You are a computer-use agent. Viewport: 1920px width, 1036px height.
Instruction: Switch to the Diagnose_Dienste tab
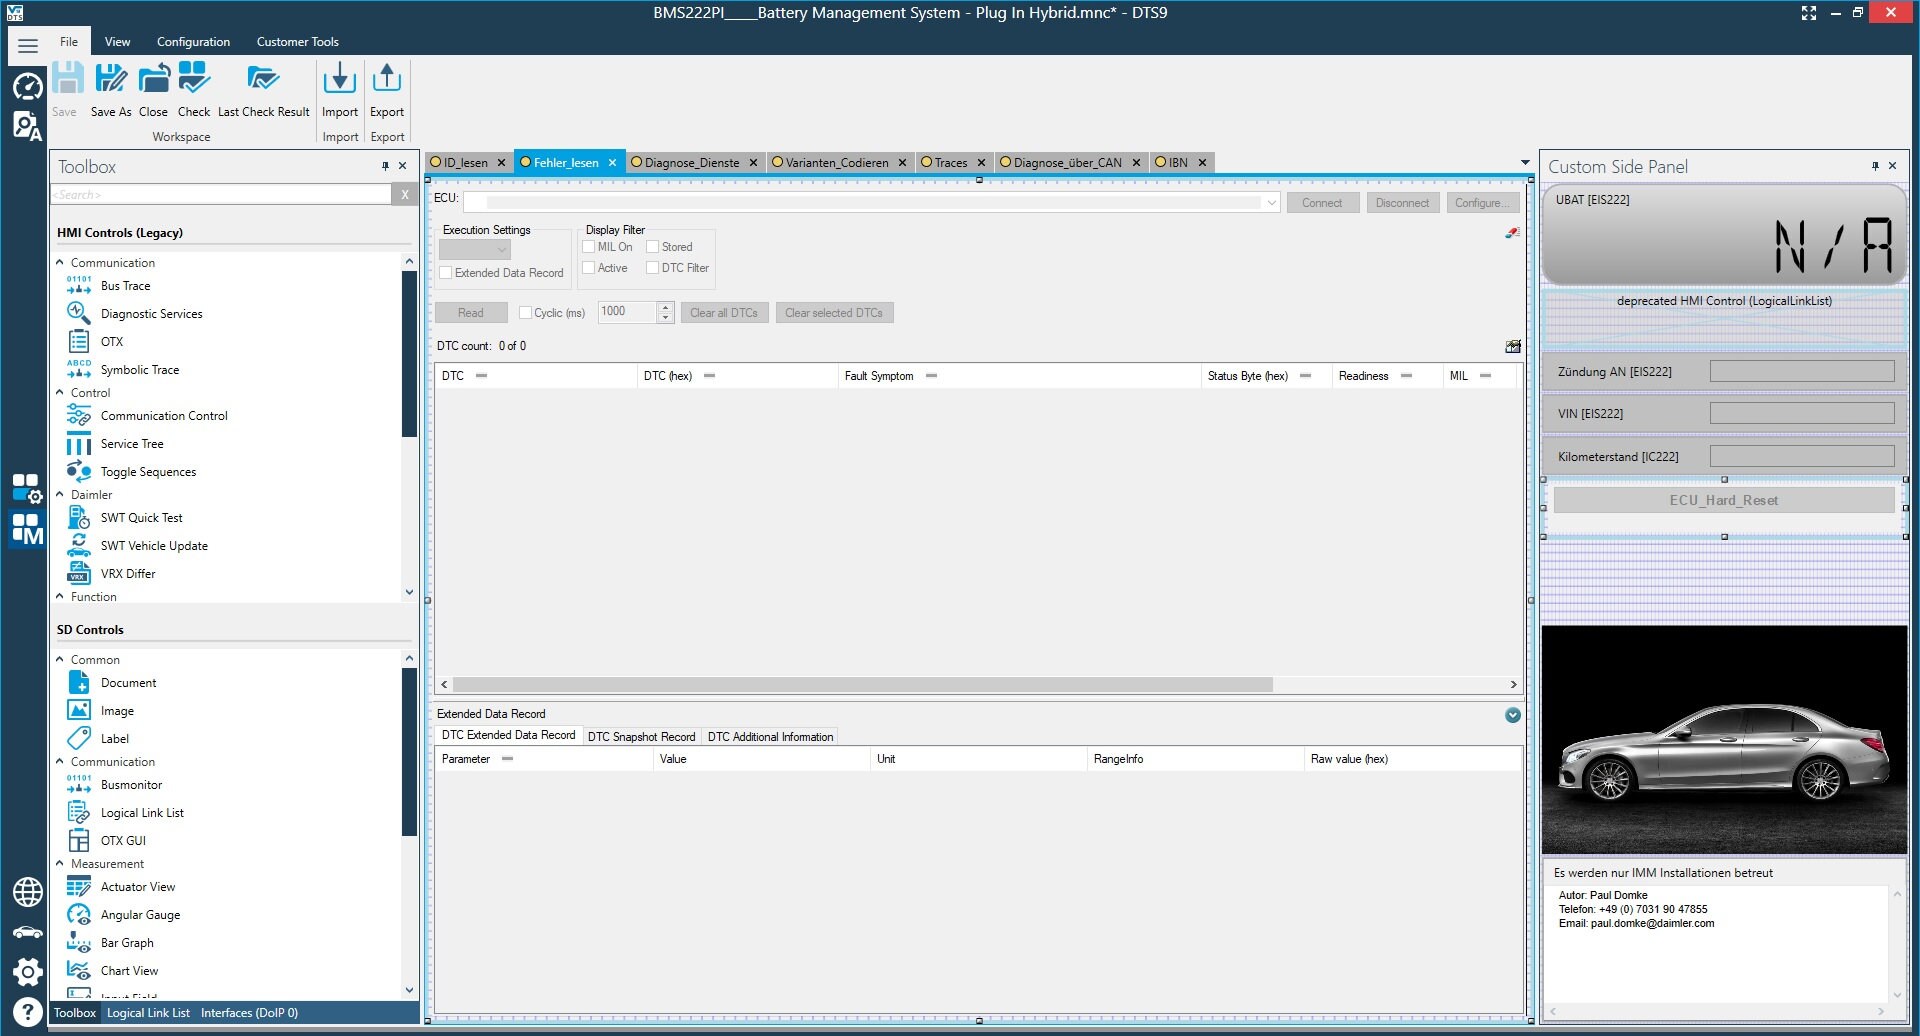pyautogui.click(x=692, y=162)
